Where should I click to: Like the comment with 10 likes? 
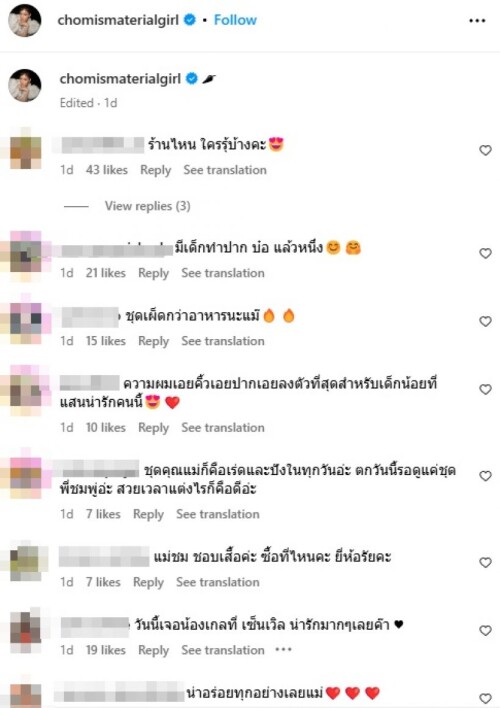(x=485, y=389)
